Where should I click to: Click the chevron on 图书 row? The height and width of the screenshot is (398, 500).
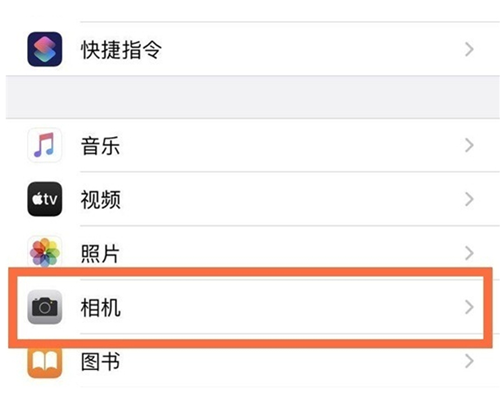469,361
